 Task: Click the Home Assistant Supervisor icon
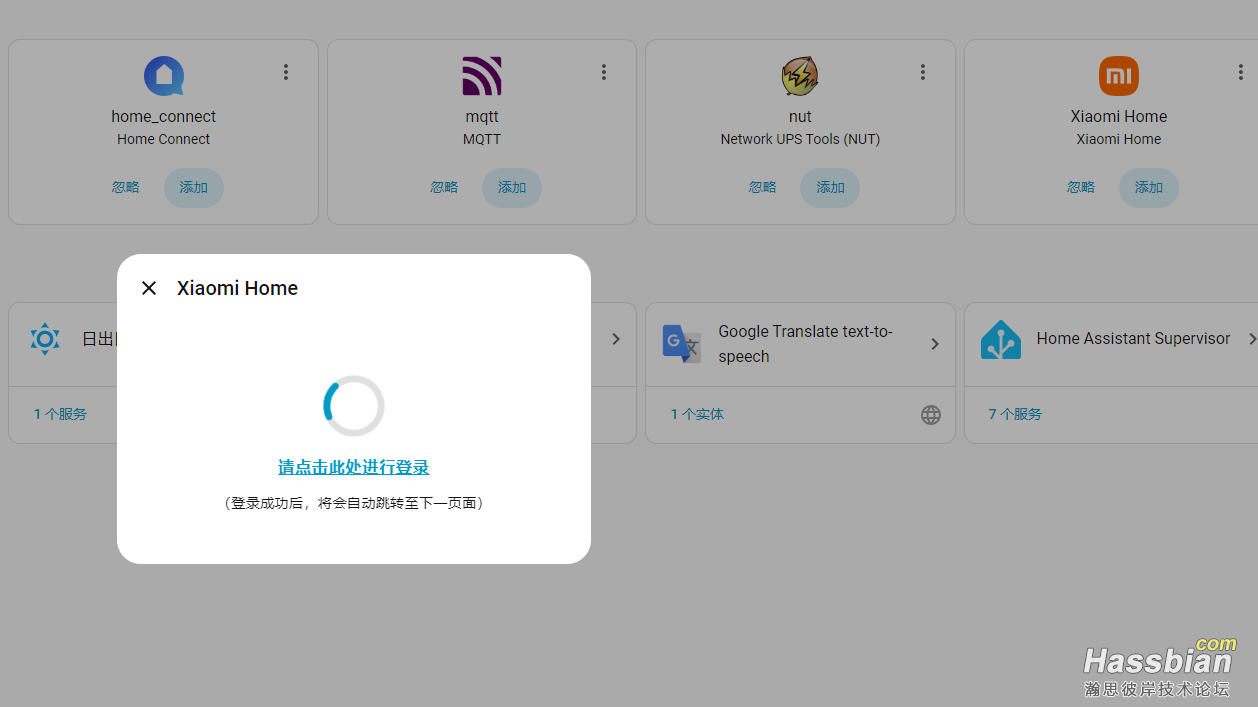click(x=1001, y=339)
